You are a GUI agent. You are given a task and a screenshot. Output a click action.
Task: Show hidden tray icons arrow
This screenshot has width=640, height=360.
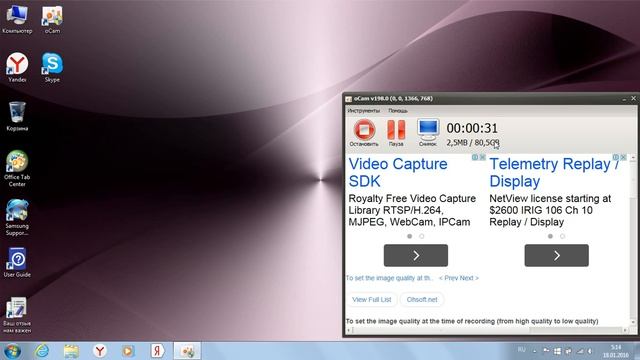(x=535, y=351)
